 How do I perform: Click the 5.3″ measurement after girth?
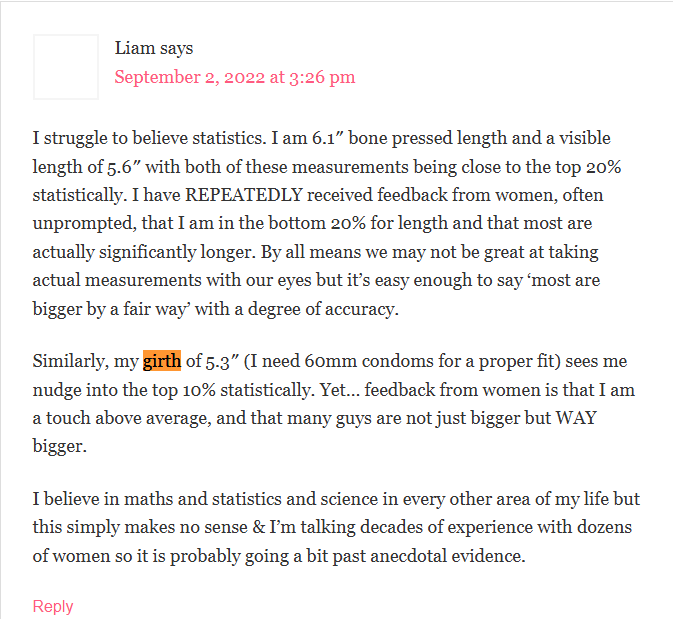[x=222, y=361]
